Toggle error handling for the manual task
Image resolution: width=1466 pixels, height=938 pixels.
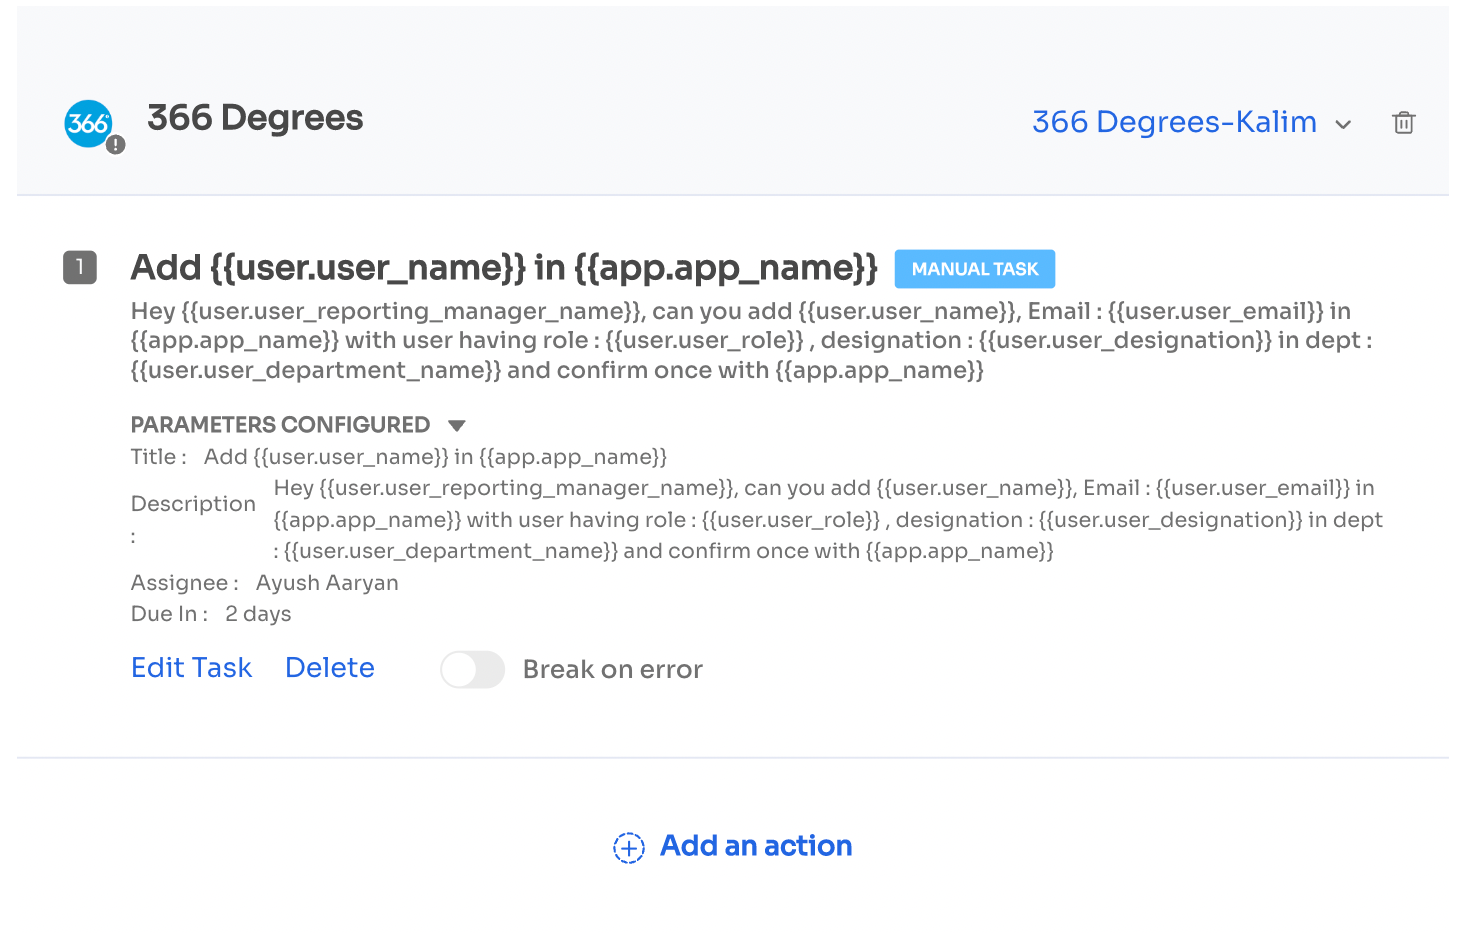pos(472,670)
